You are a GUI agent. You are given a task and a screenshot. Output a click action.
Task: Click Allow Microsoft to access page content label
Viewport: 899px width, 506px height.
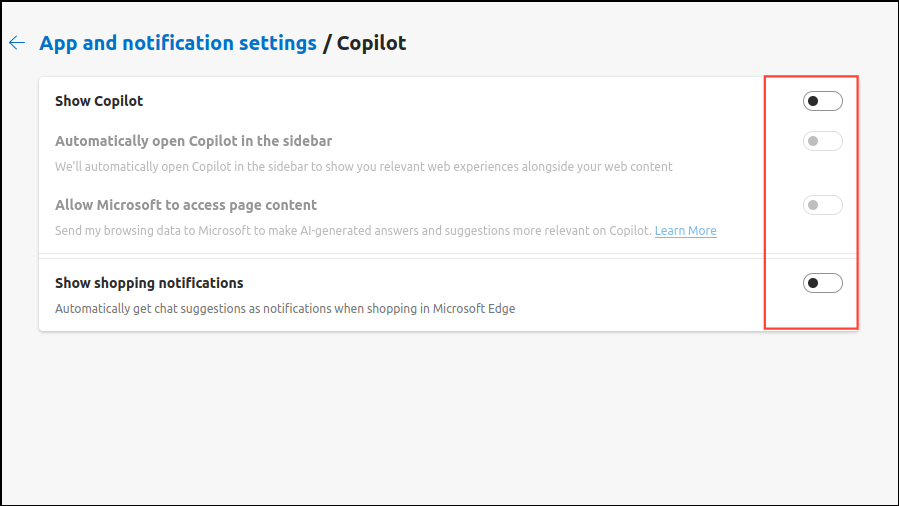[186, 205]
